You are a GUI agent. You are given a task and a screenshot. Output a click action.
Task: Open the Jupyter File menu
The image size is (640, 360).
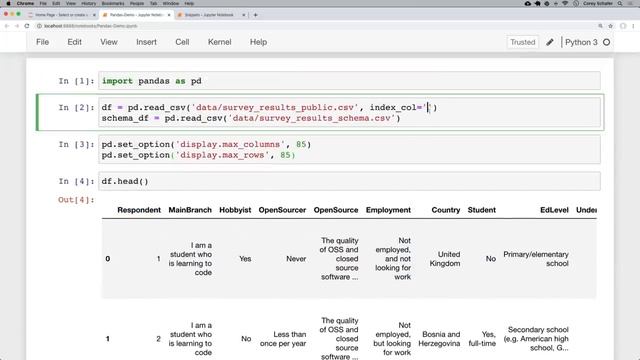(x=42, y=42)
